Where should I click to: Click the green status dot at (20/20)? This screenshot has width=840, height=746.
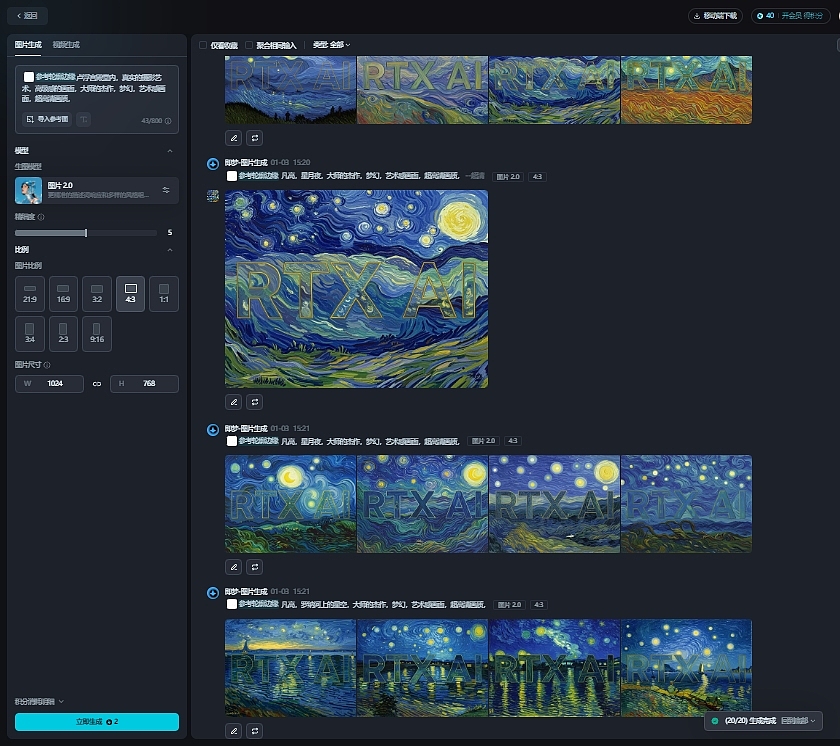(715, 721)
